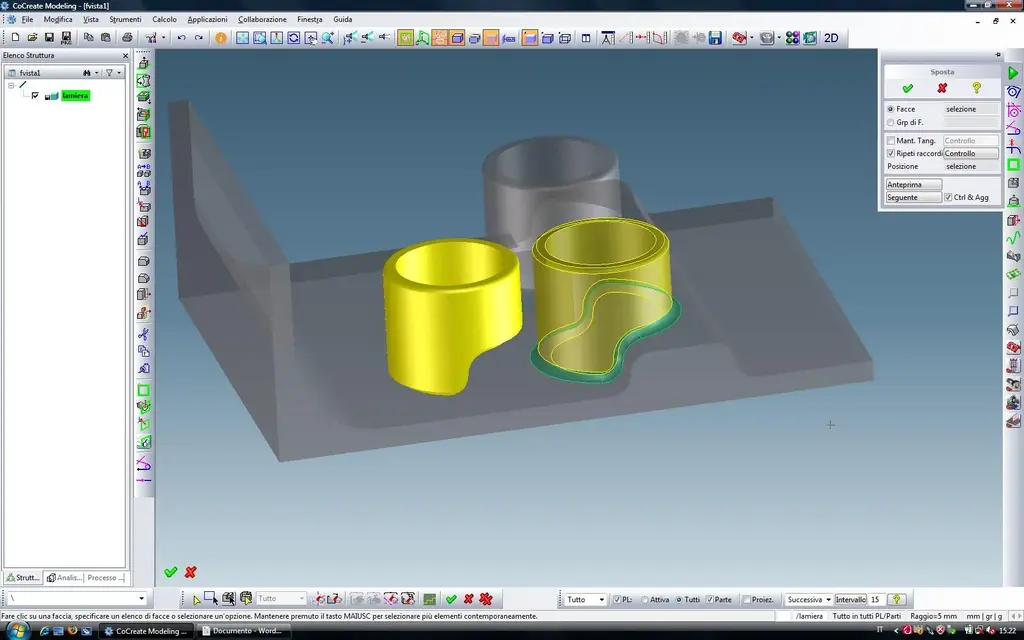Open the Applicazioni menu
The width and height of the screenshot is (1024, 640).
207,19
